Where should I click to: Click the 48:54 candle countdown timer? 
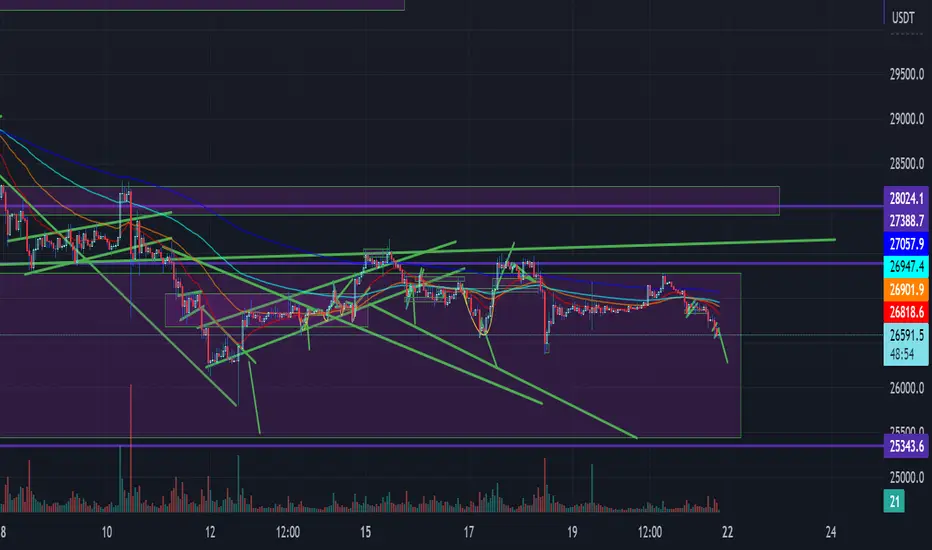pyautogui.click(x=902, y=354)
